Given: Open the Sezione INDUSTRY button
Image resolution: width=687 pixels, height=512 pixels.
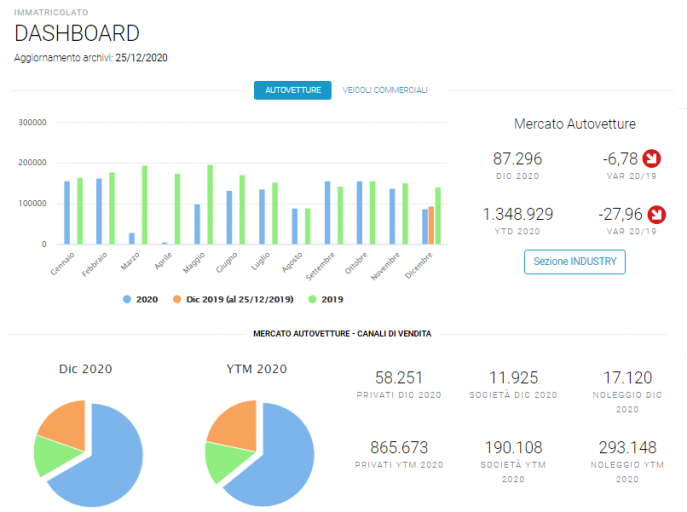Looking at the screenshot, I should click(x=574, y=261).
